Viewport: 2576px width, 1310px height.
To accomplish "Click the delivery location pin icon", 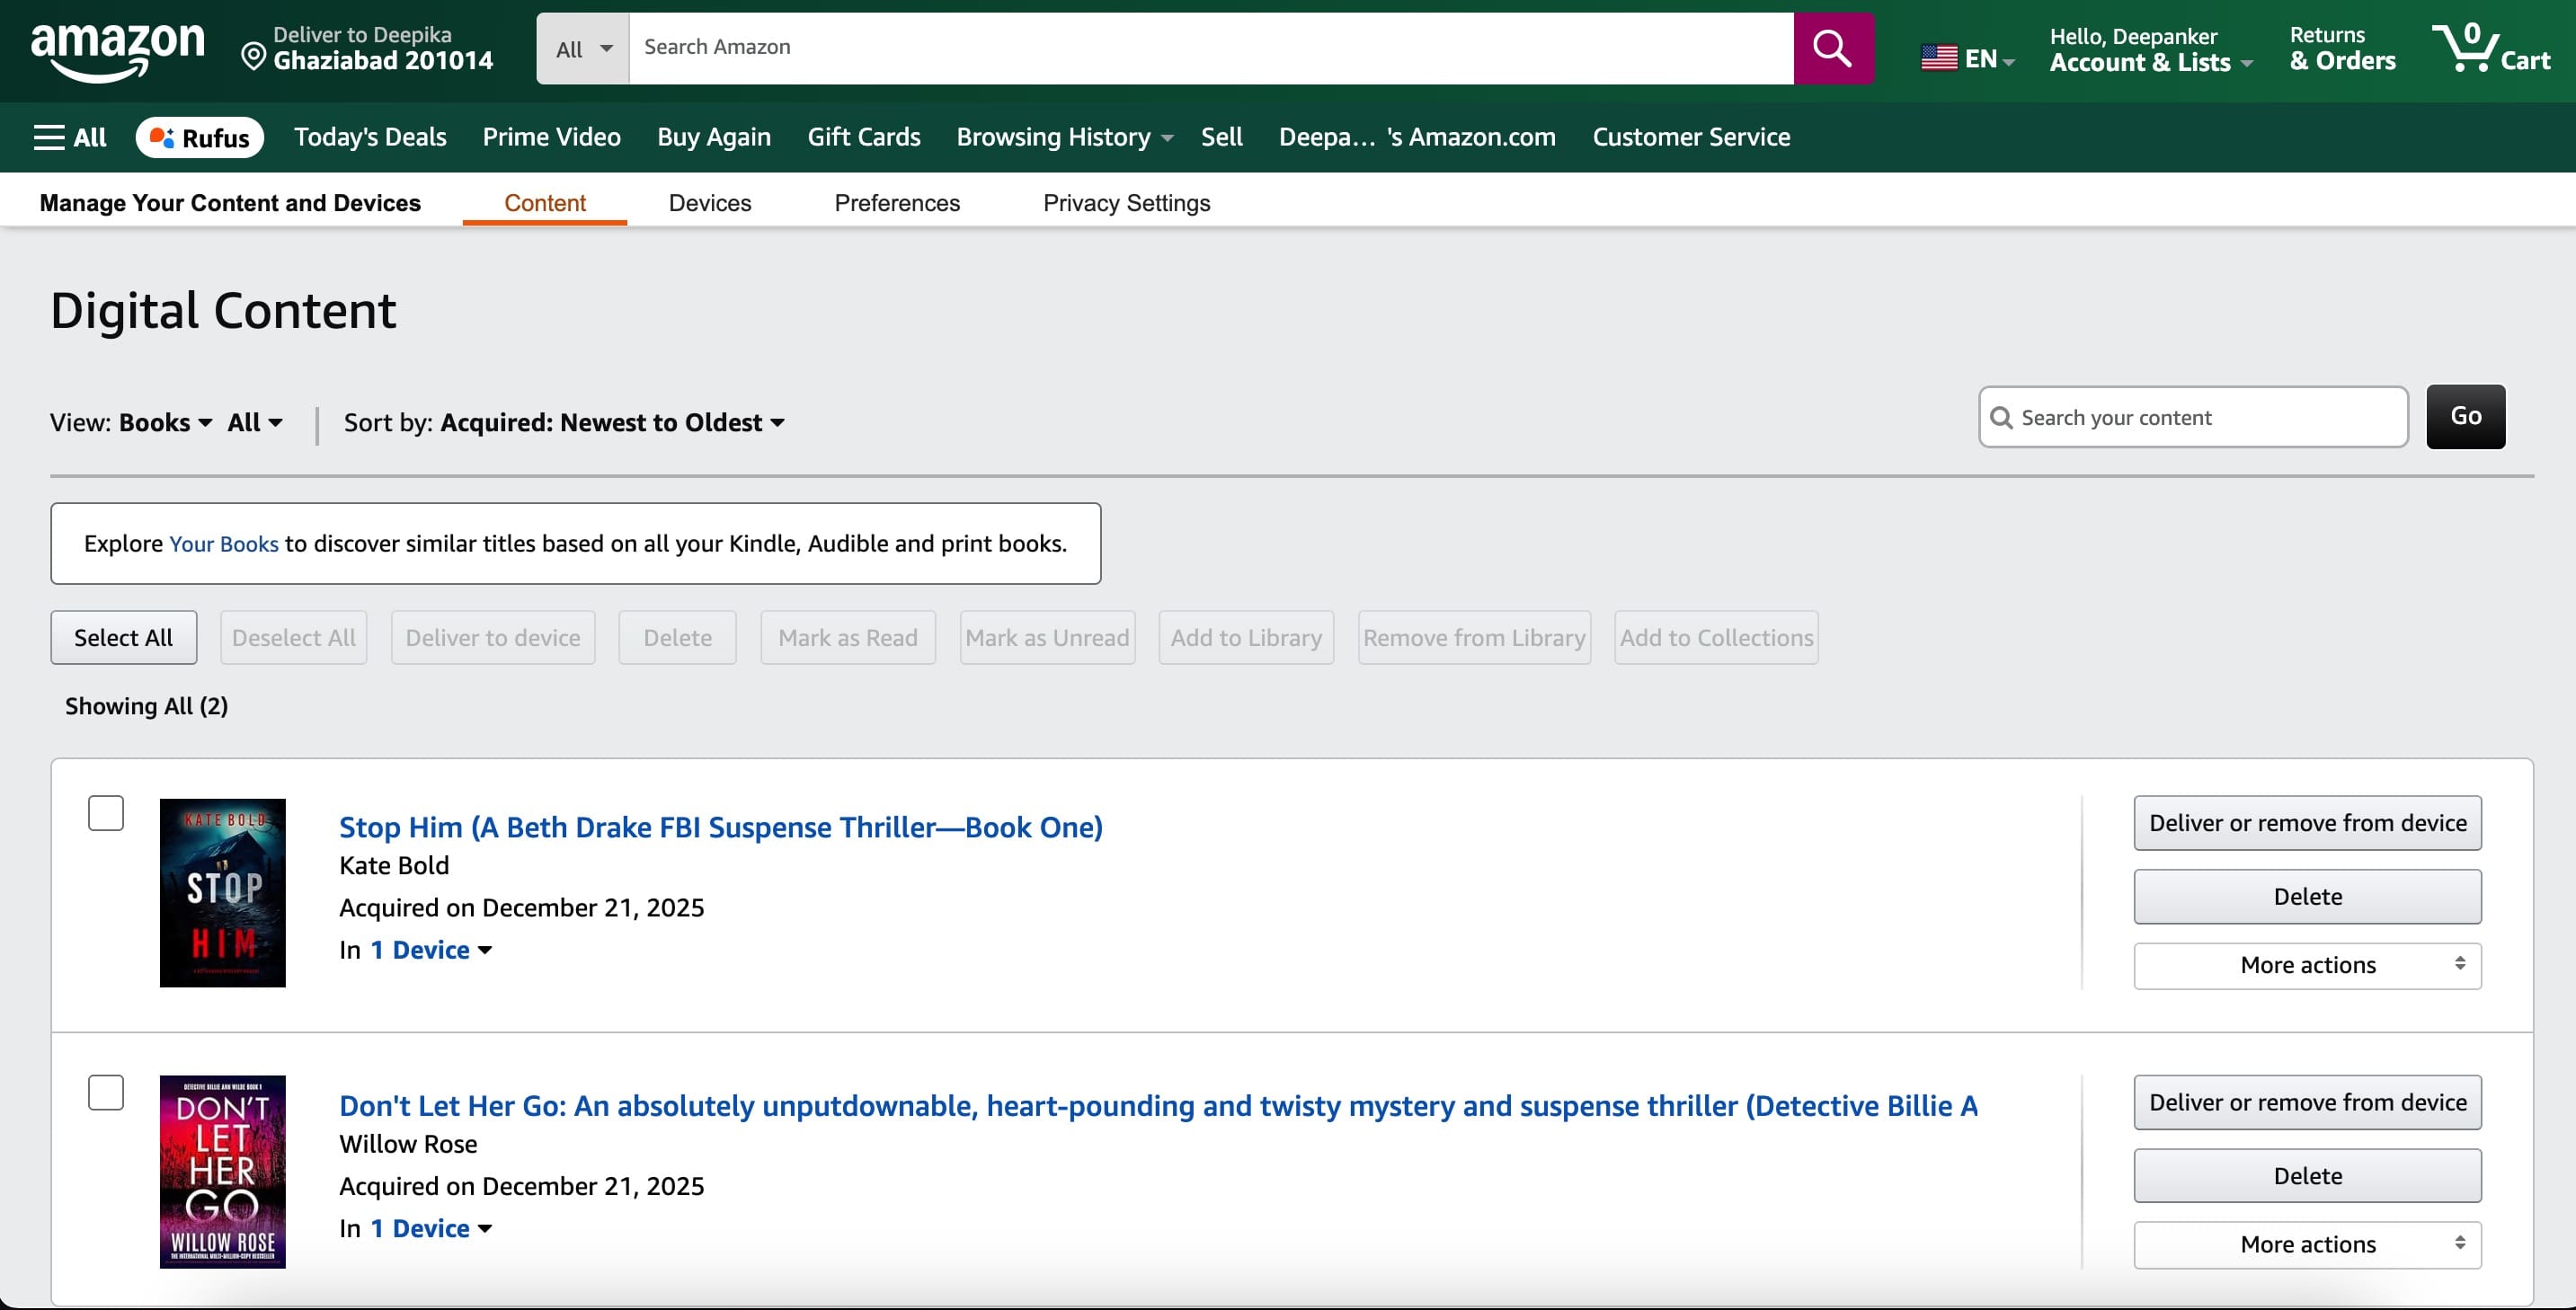I will [254, 57].
